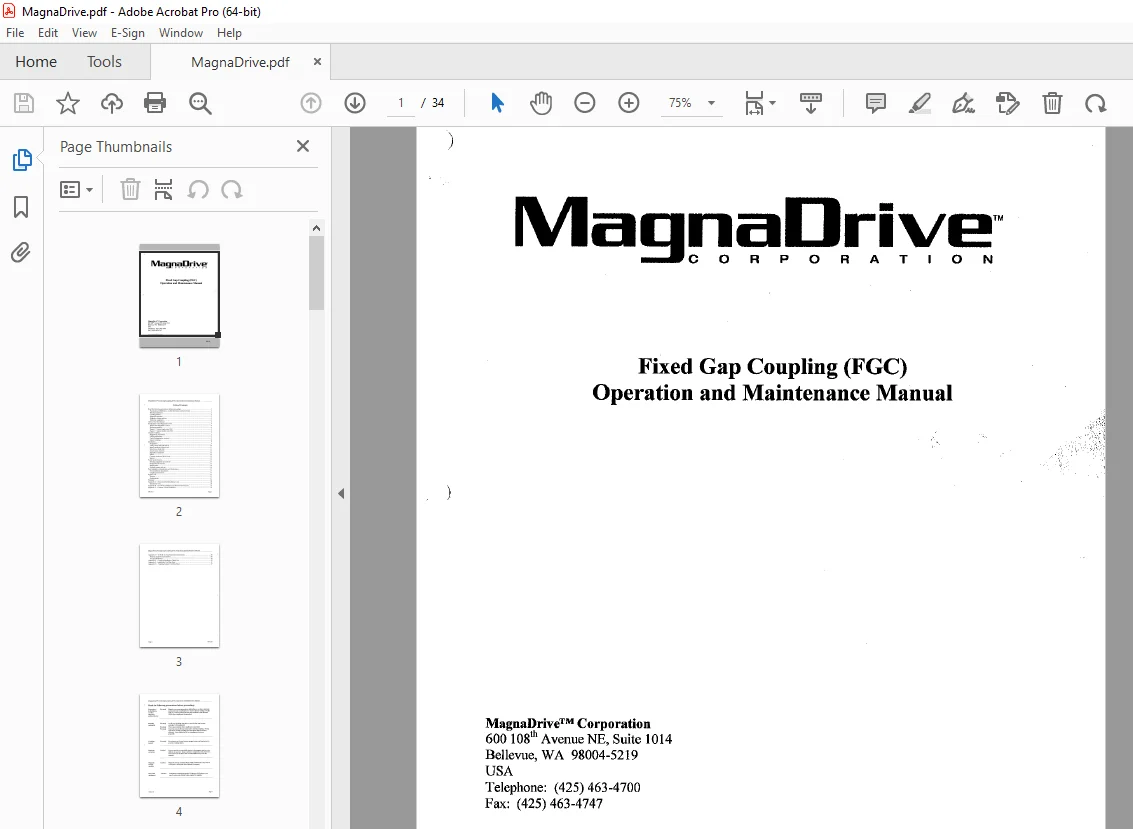Close the Page Thumbnails panel
The height and width of the screenshot is (829, 1133).
pos(303,146)
